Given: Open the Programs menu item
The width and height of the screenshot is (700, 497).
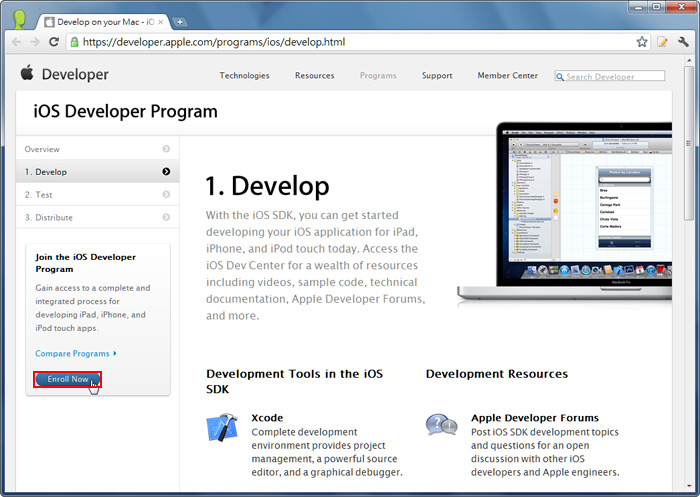Looking at the screenshot, I should [x=378, y=75].
